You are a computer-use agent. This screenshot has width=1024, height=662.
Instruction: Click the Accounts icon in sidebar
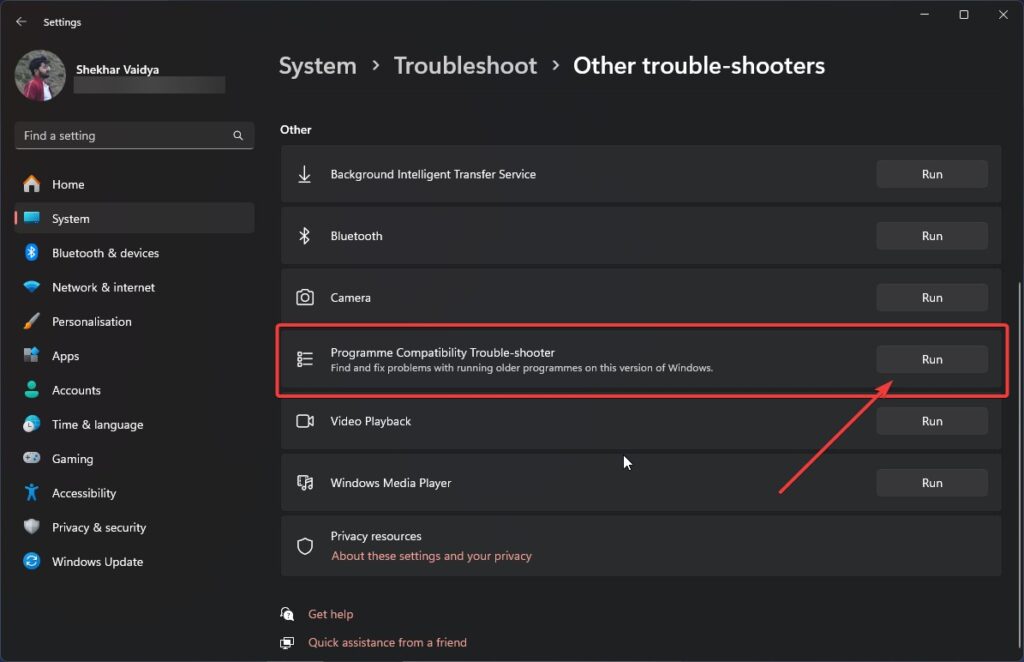click(31, 390)
